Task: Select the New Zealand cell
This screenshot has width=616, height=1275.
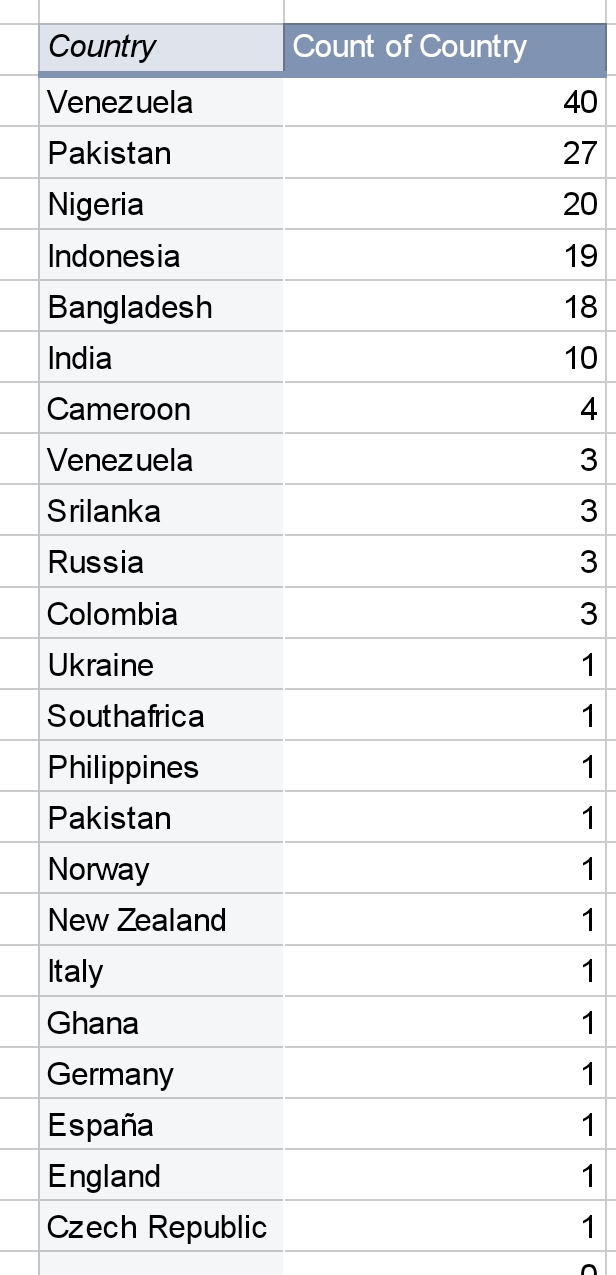Action: click(x=160, y=920)
